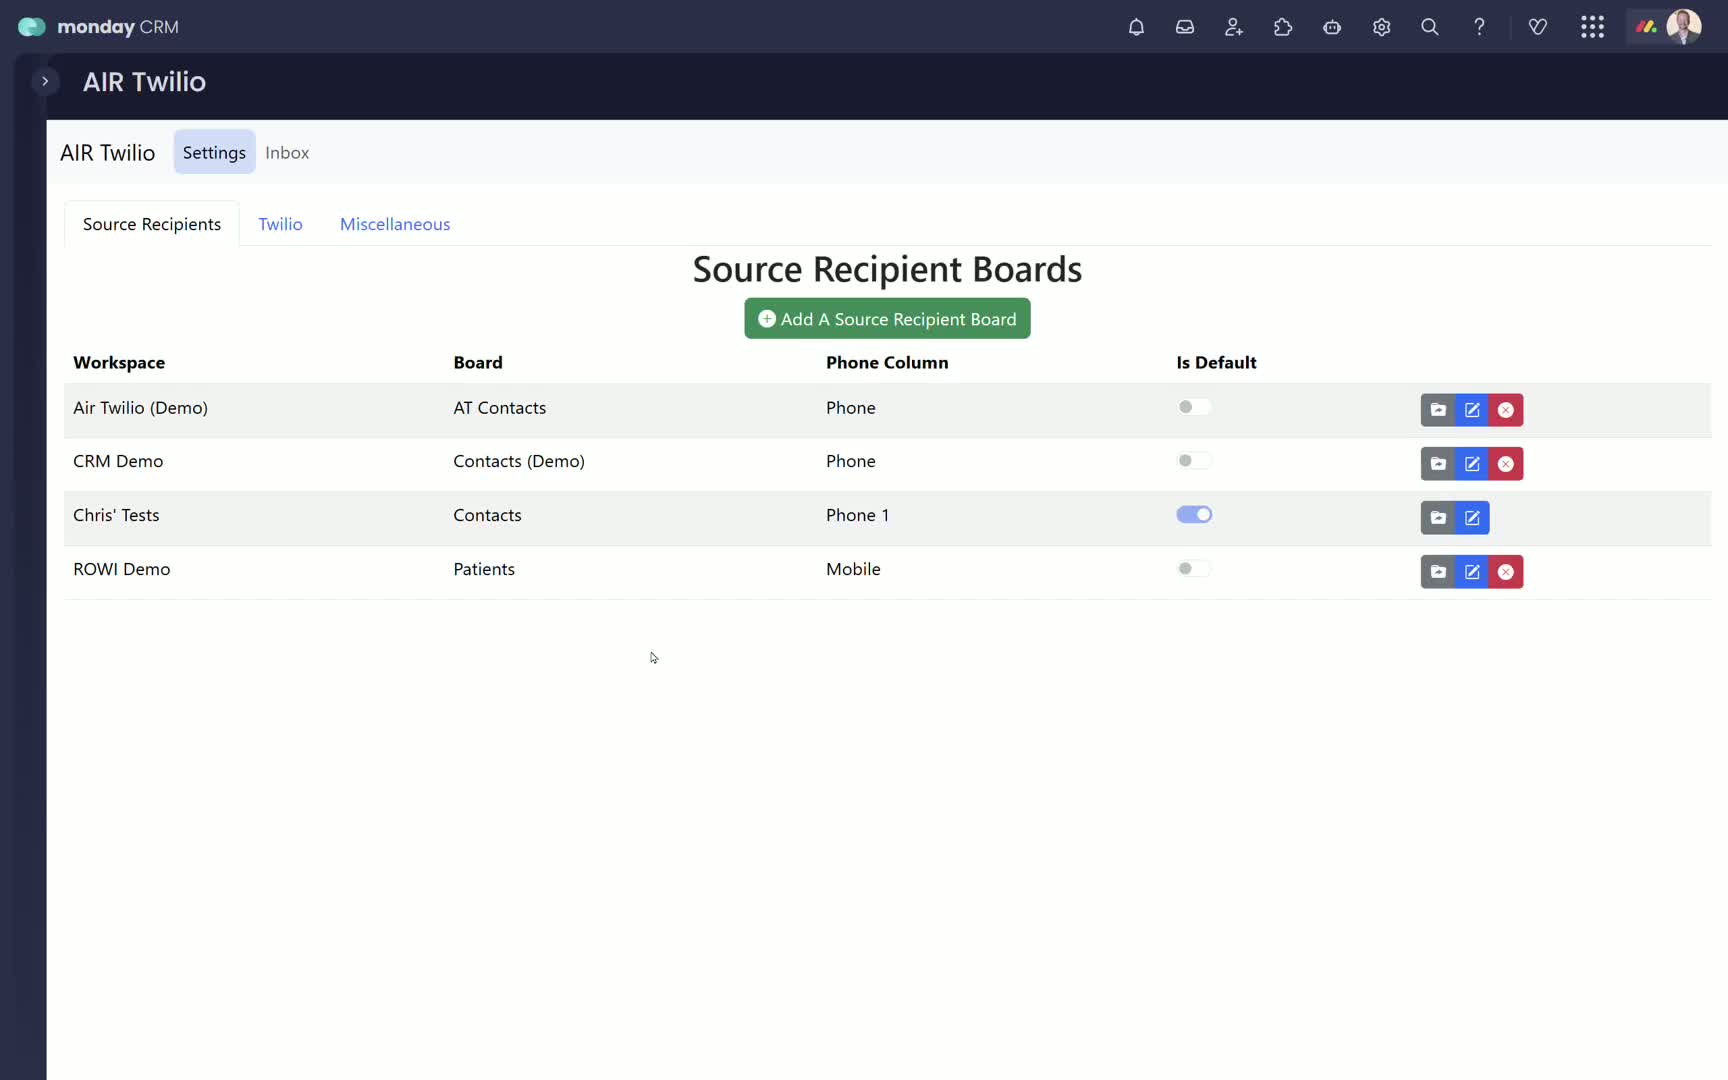Switch to the Inbox tab
This screenshot has height=1080, width=1728.
(287, 152)
